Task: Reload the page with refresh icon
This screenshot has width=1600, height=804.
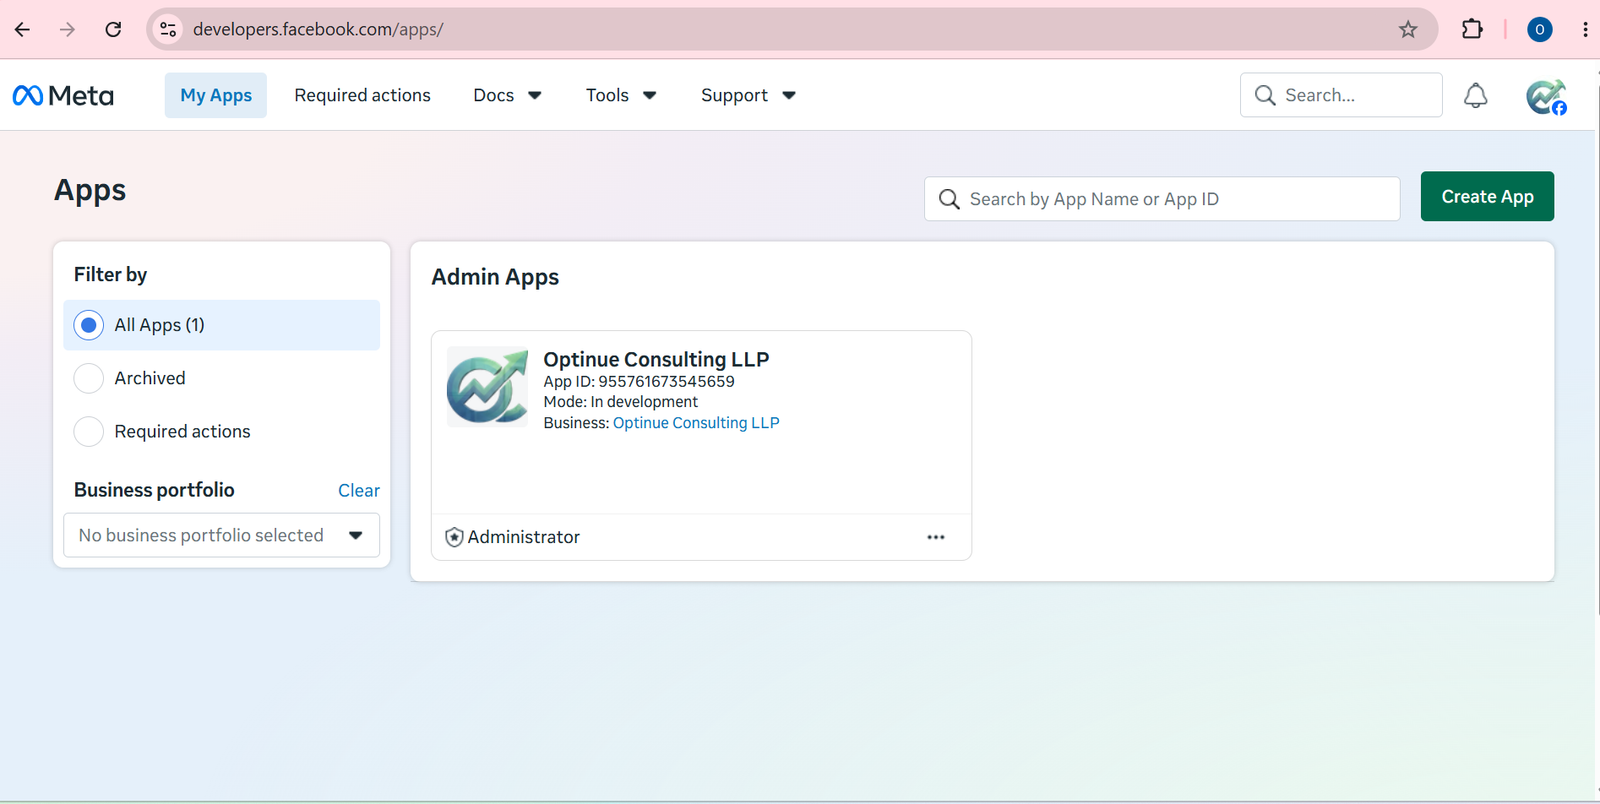Action: (113, 30)
